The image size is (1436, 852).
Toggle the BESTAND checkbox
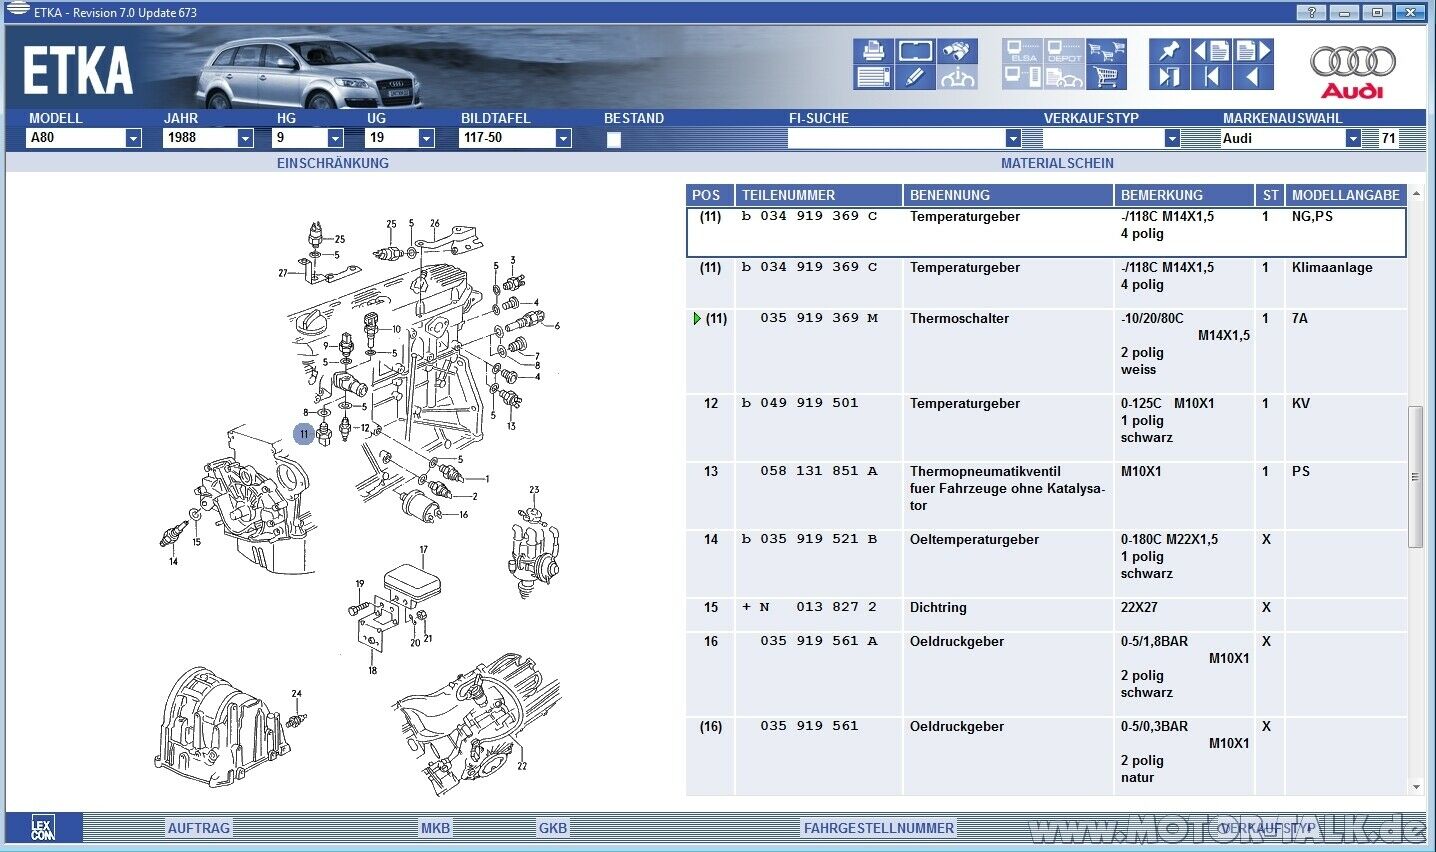(614, 139)
